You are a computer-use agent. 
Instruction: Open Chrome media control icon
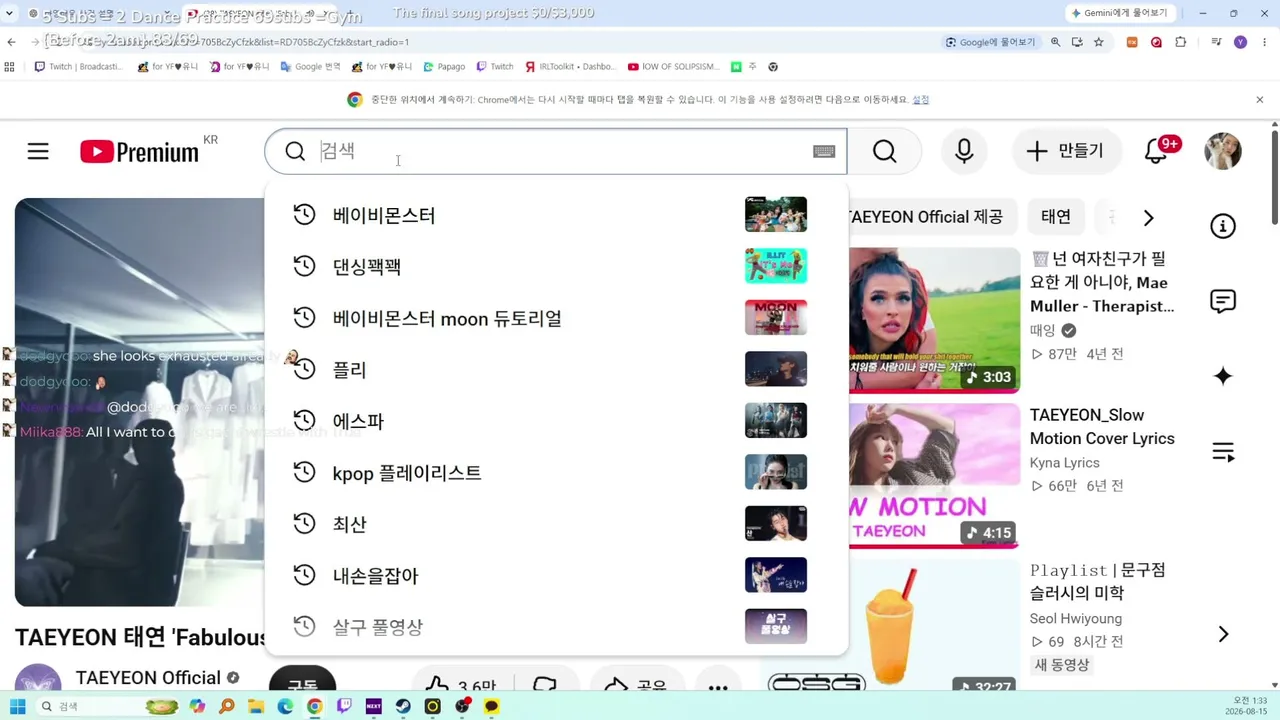[1216, 42]
